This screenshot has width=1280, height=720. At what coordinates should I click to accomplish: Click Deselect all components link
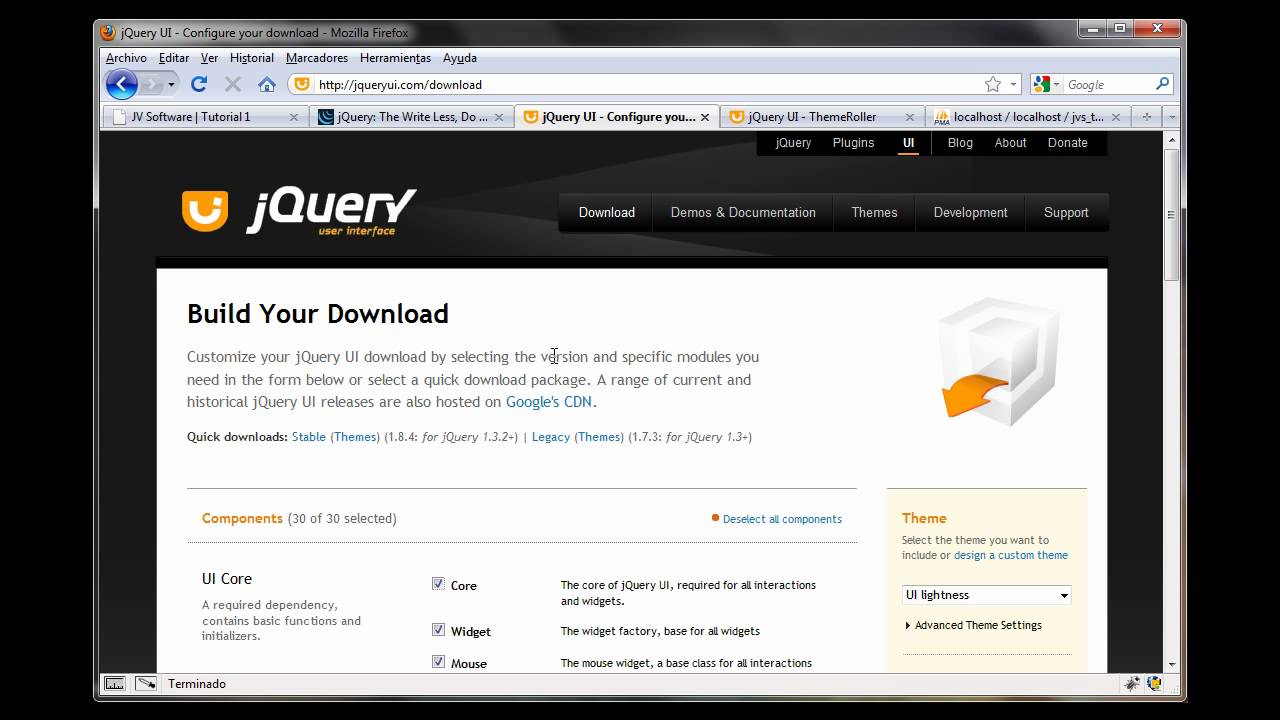[782, 519]
